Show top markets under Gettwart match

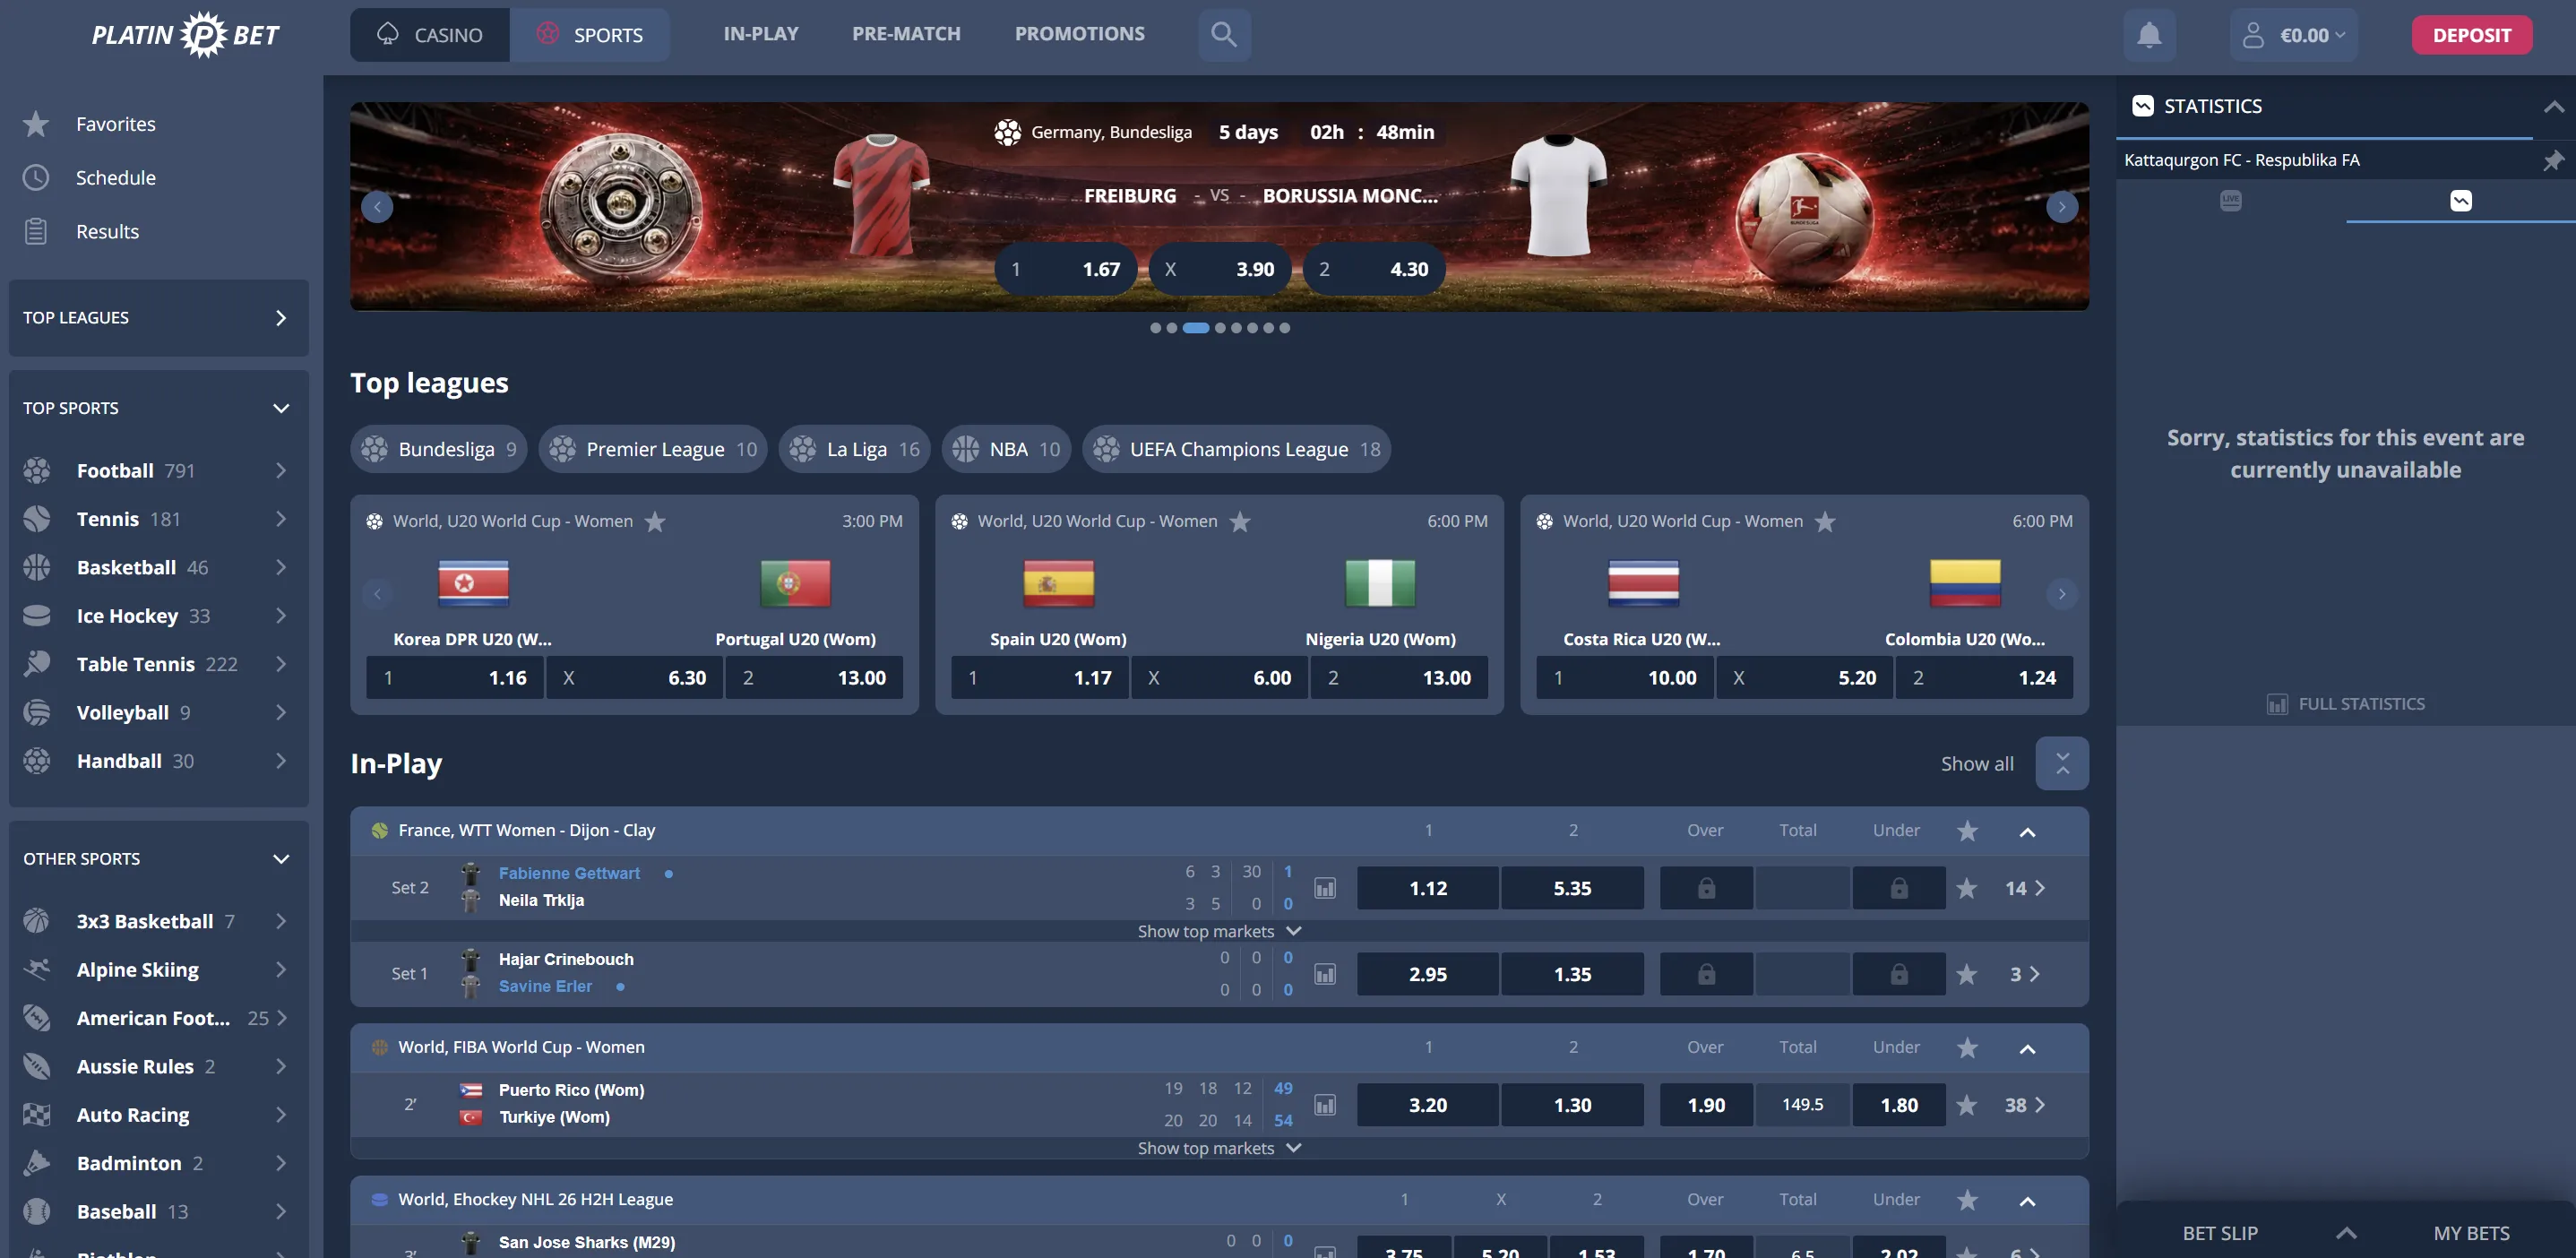[x=1219, y=931]
